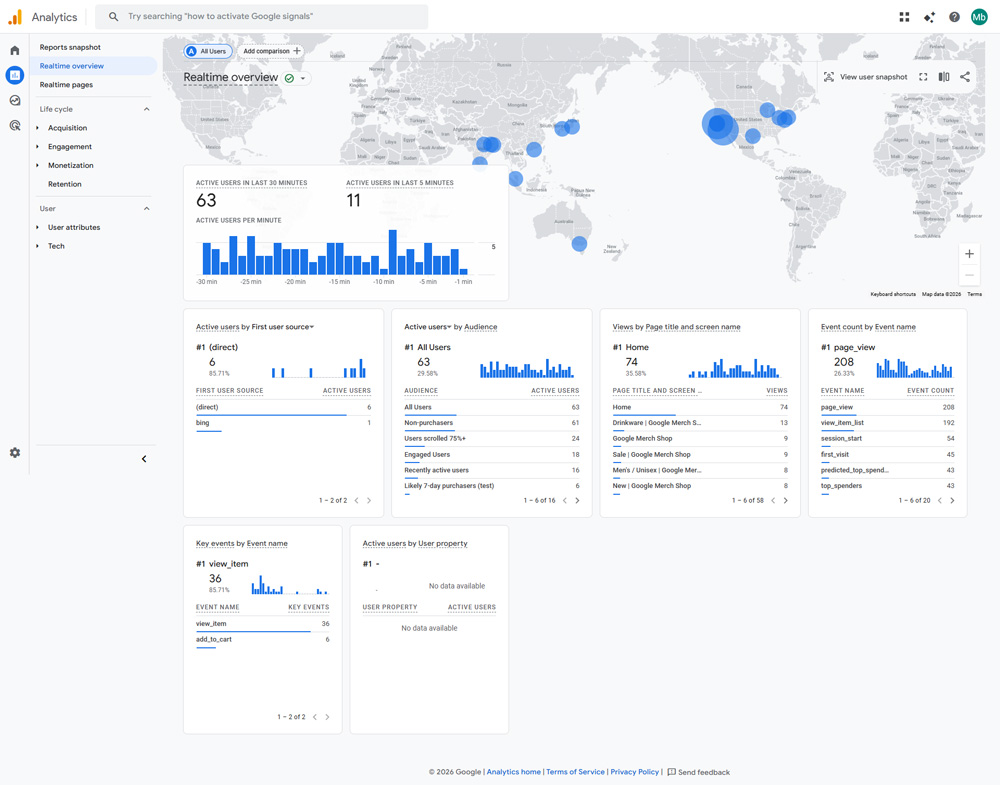Open Terms of Service link

pyautogui.click(x=575, y=772)
